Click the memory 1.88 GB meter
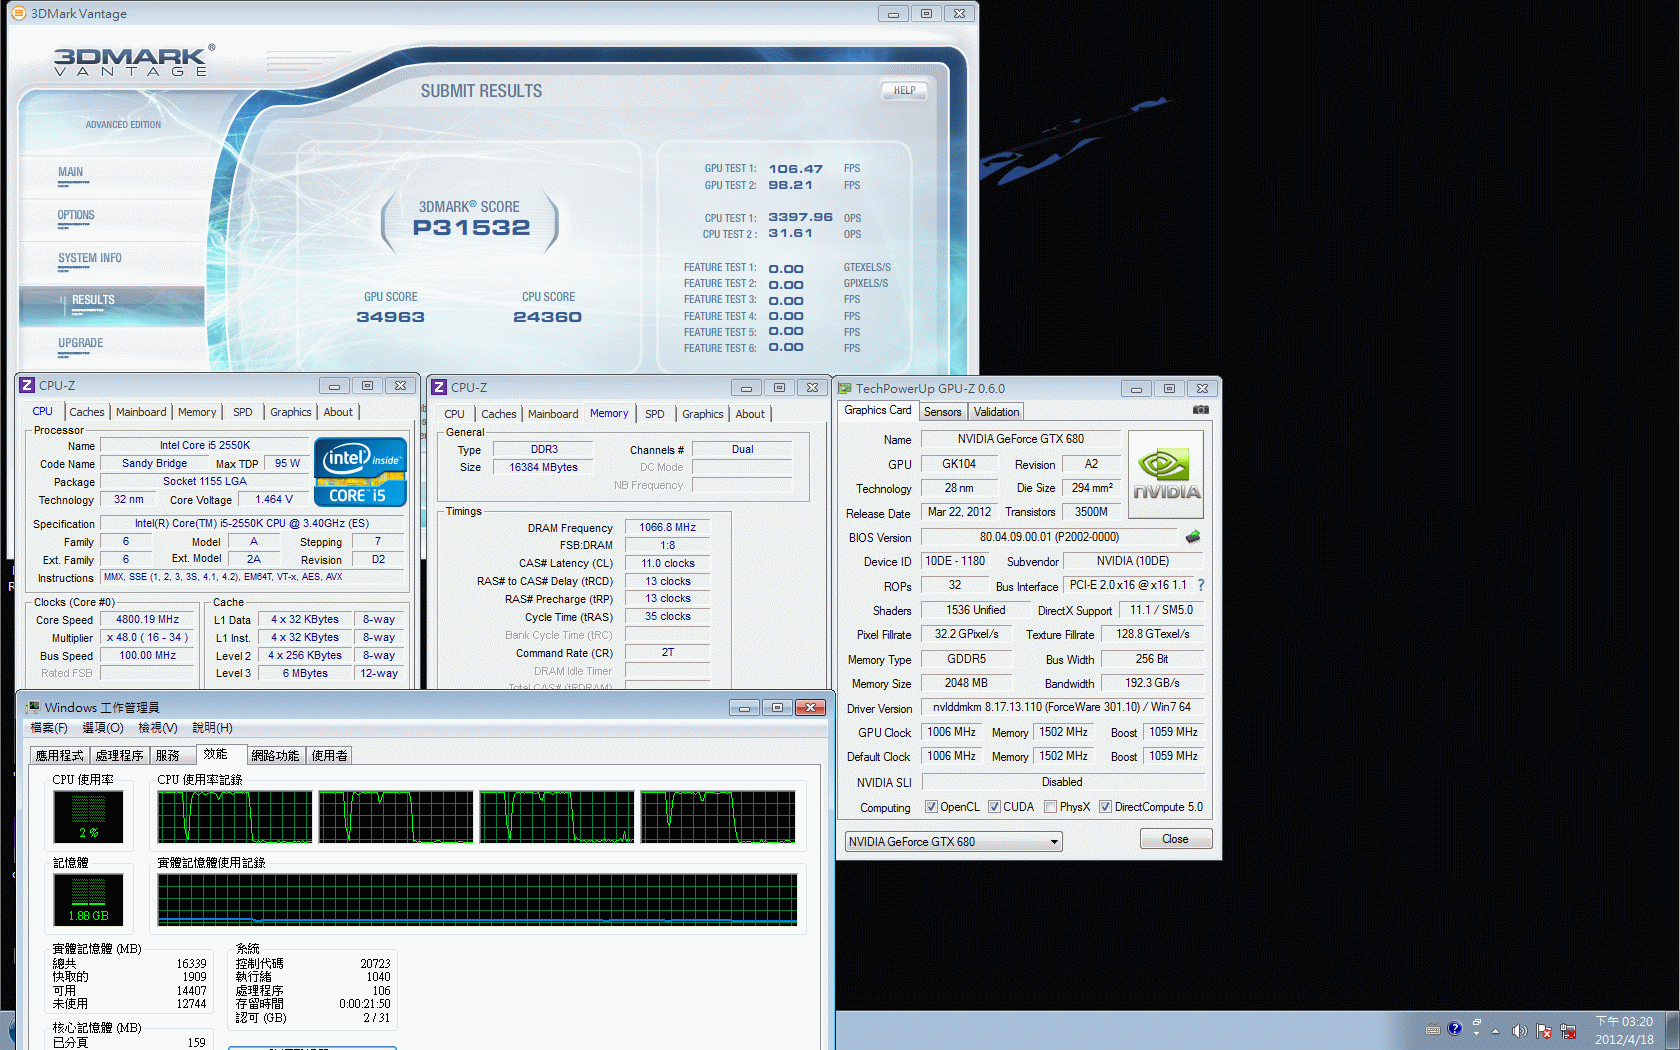The image size is (1680, 1050). pos(88,899)
